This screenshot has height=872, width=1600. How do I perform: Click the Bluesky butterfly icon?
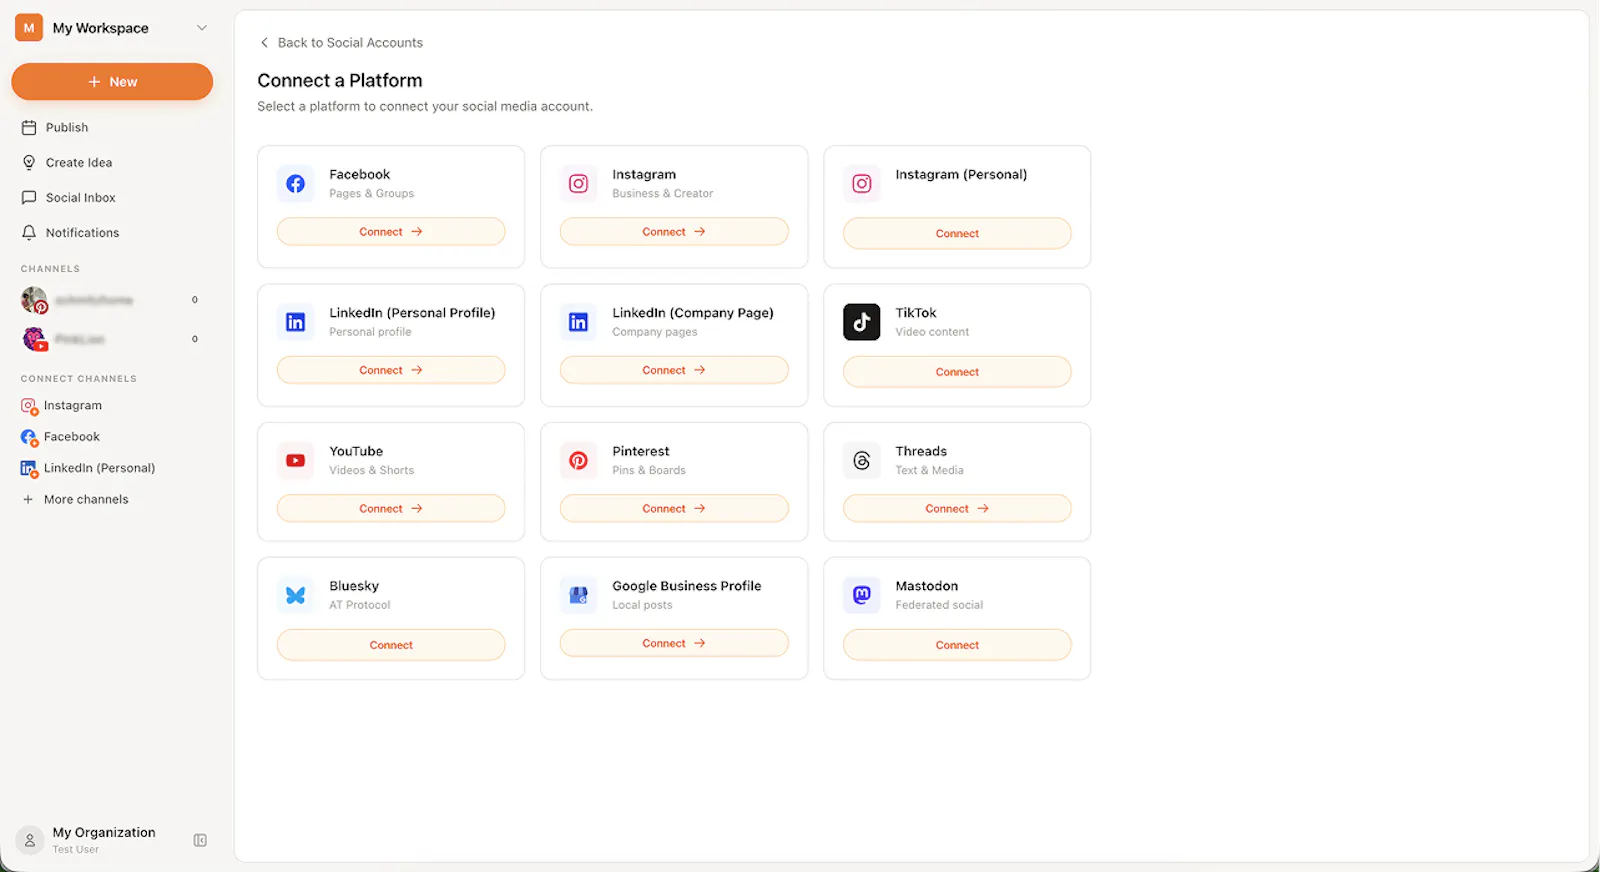[295, 595]
